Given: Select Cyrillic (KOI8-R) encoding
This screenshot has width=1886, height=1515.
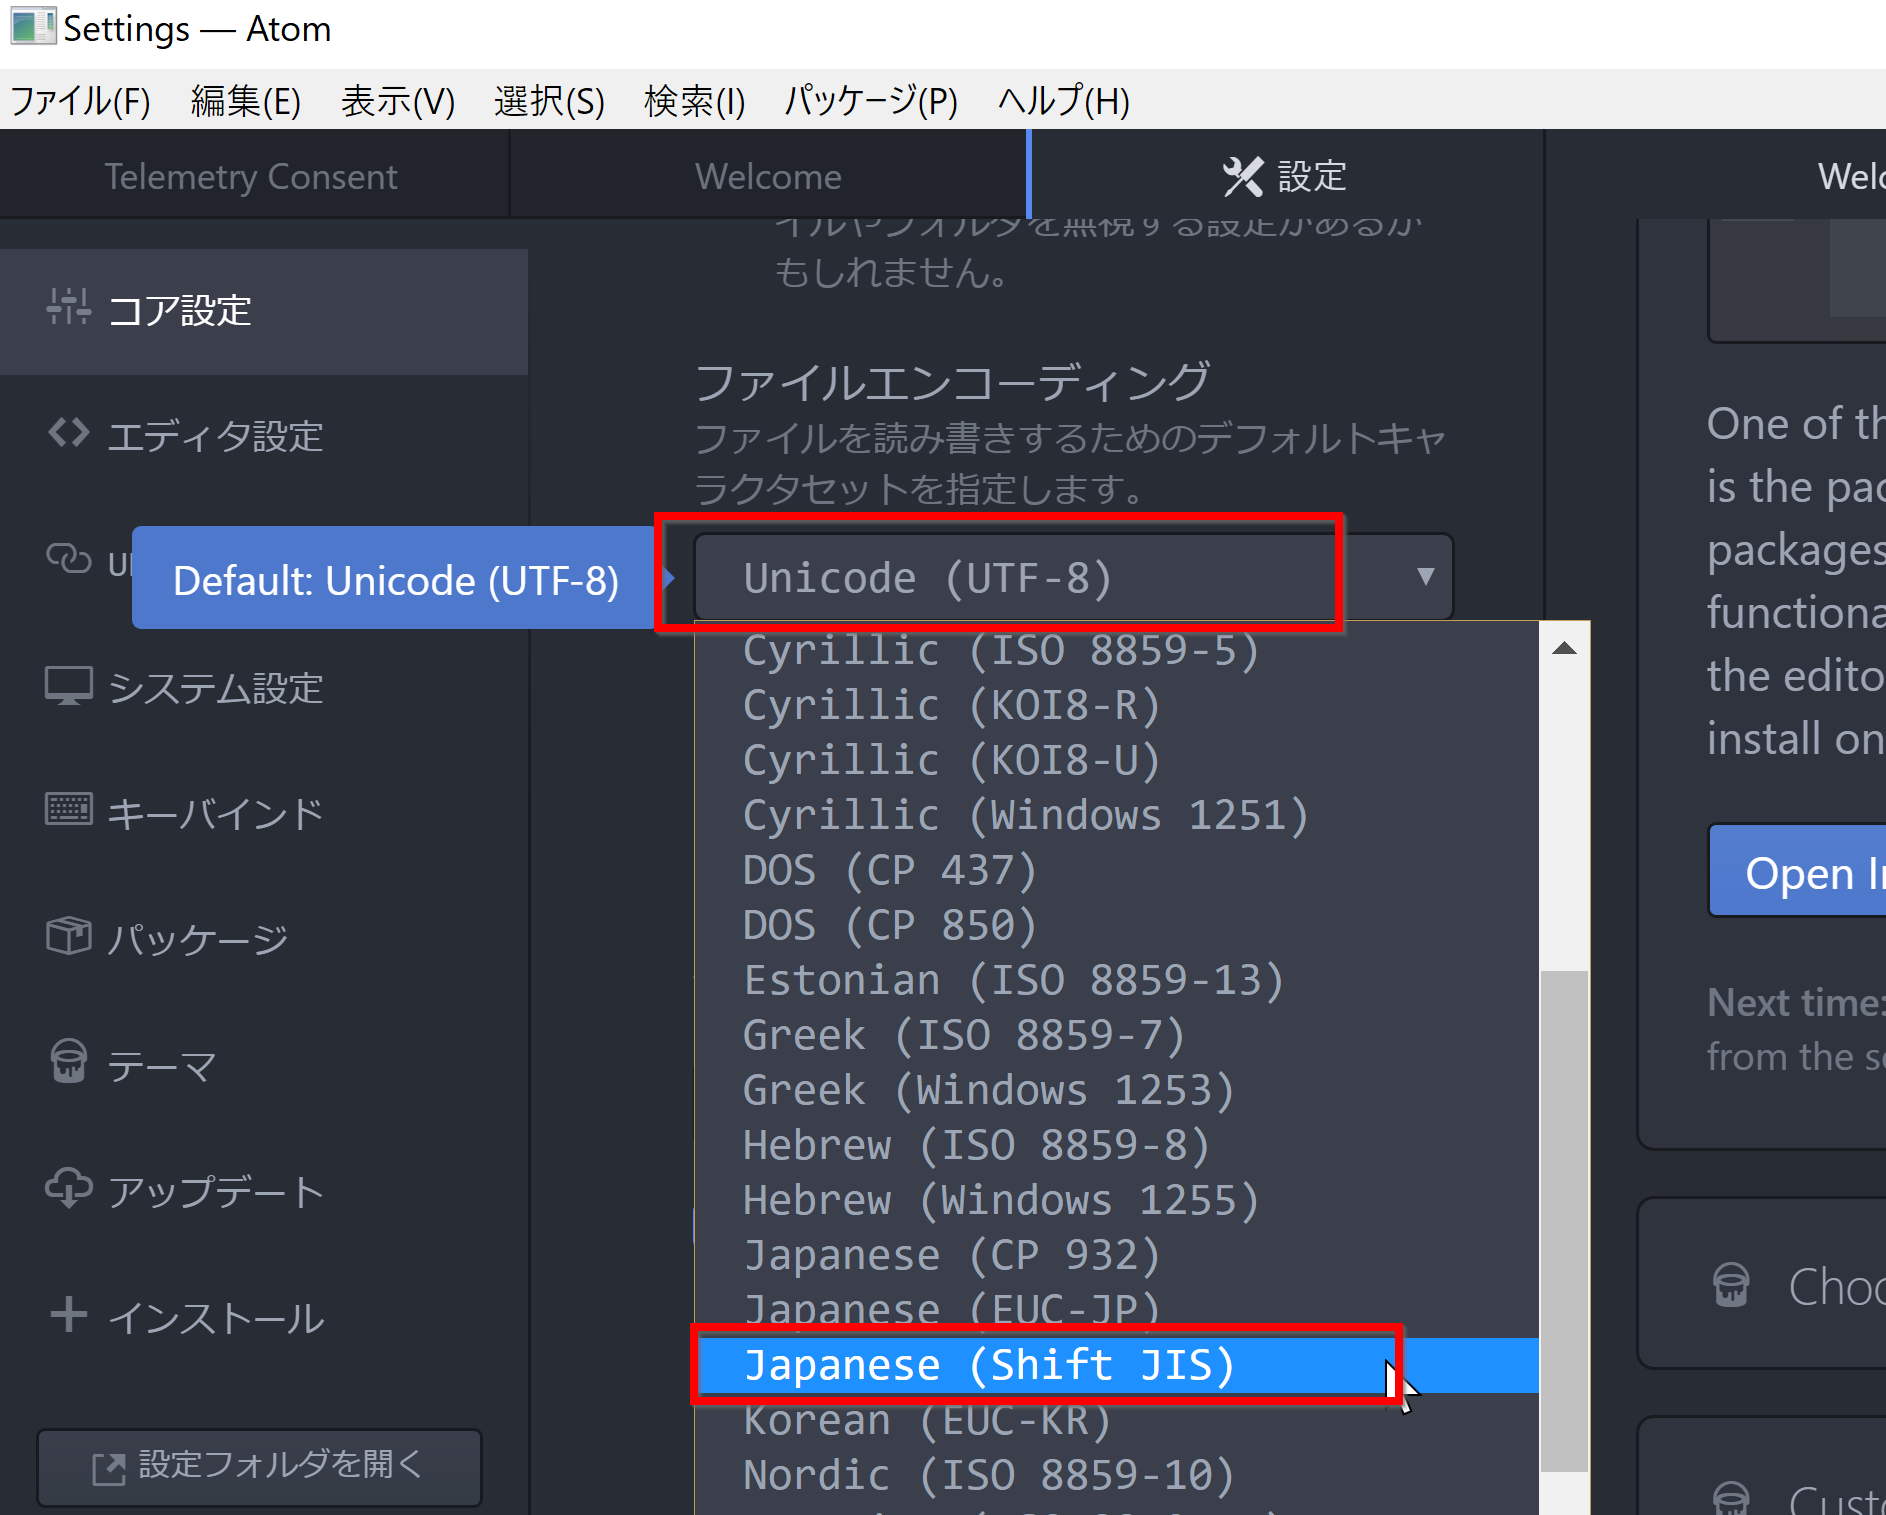Looking at the screenshot, I should [x=1116, y=705].
